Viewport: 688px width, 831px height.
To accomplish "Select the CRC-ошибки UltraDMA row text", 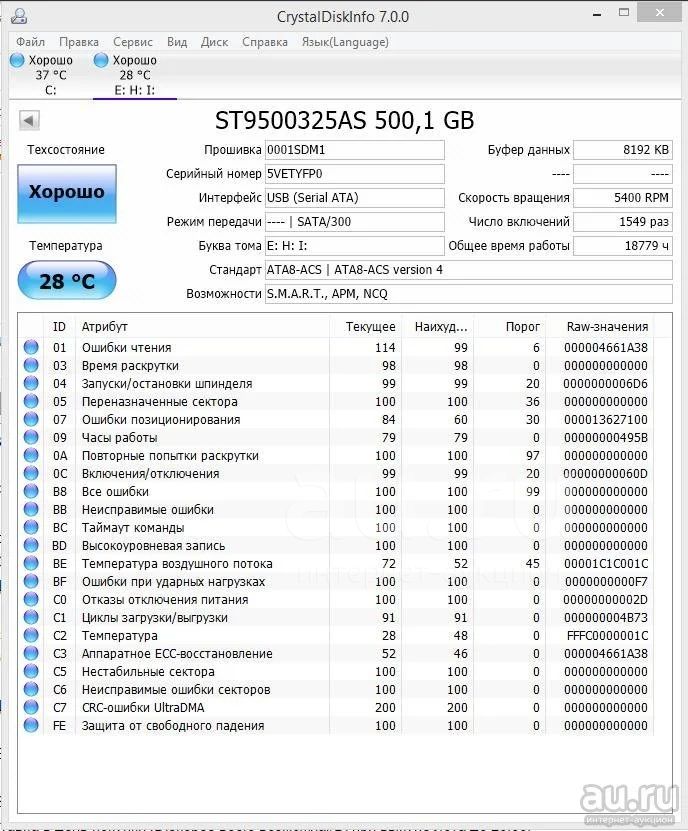I will pyautogui.click(x=143, y=708).
